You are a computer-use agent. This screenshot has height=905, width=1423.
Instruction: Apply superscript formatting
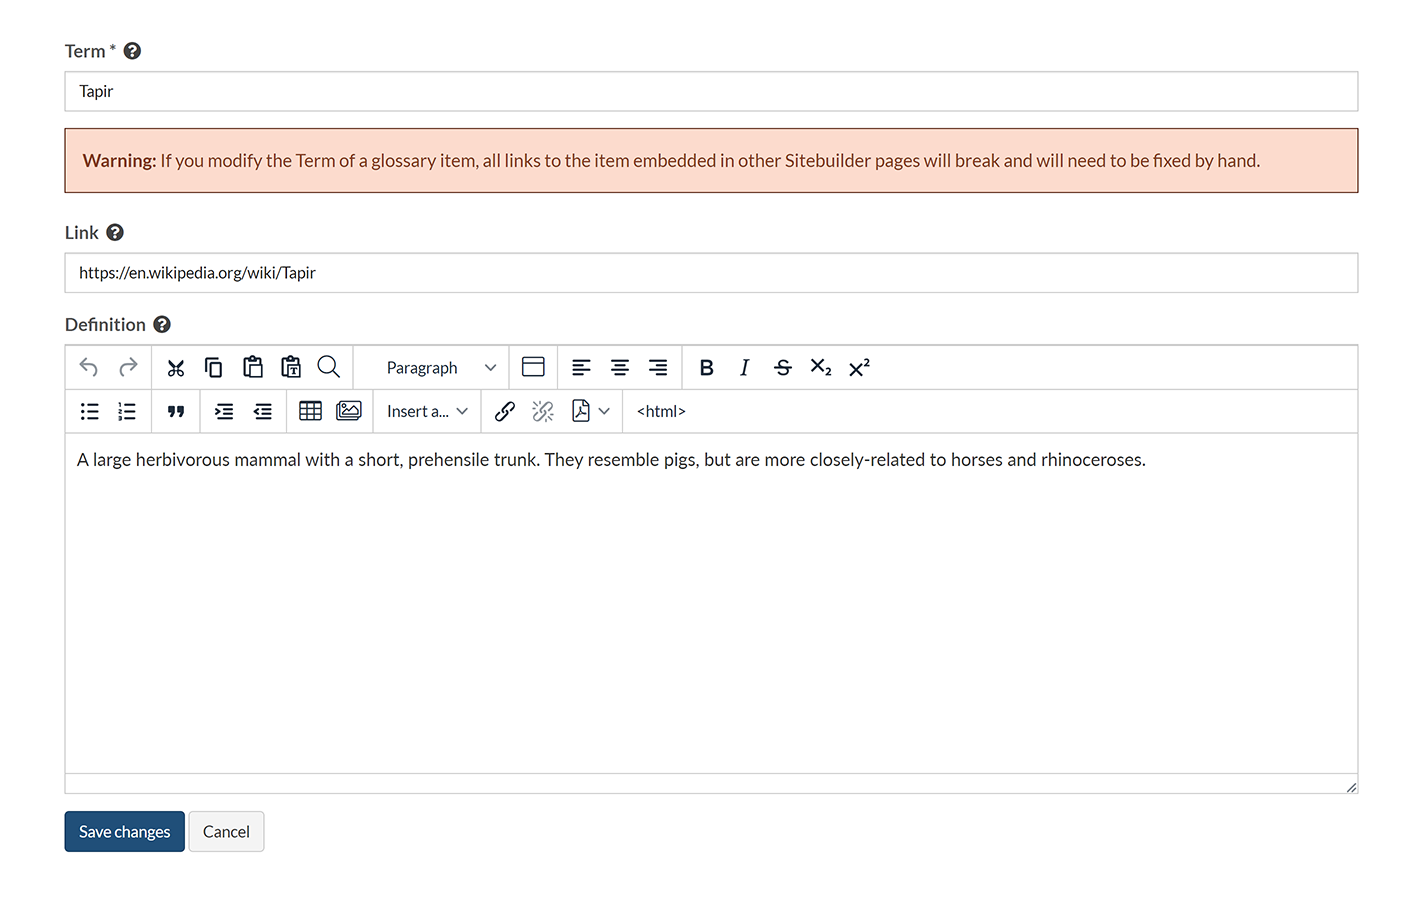[x=859, y=368]
